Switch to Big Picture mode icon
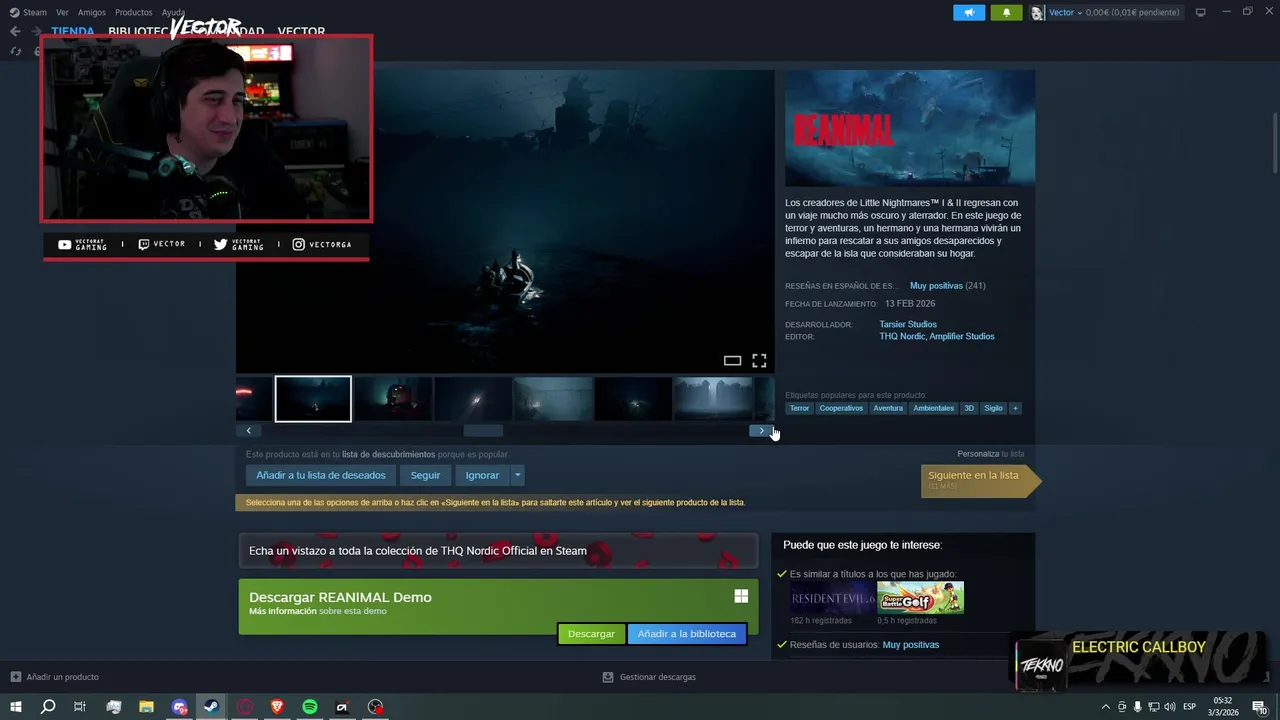Viewport: 1280px width, 720px height. click(x=1201, y=12)
